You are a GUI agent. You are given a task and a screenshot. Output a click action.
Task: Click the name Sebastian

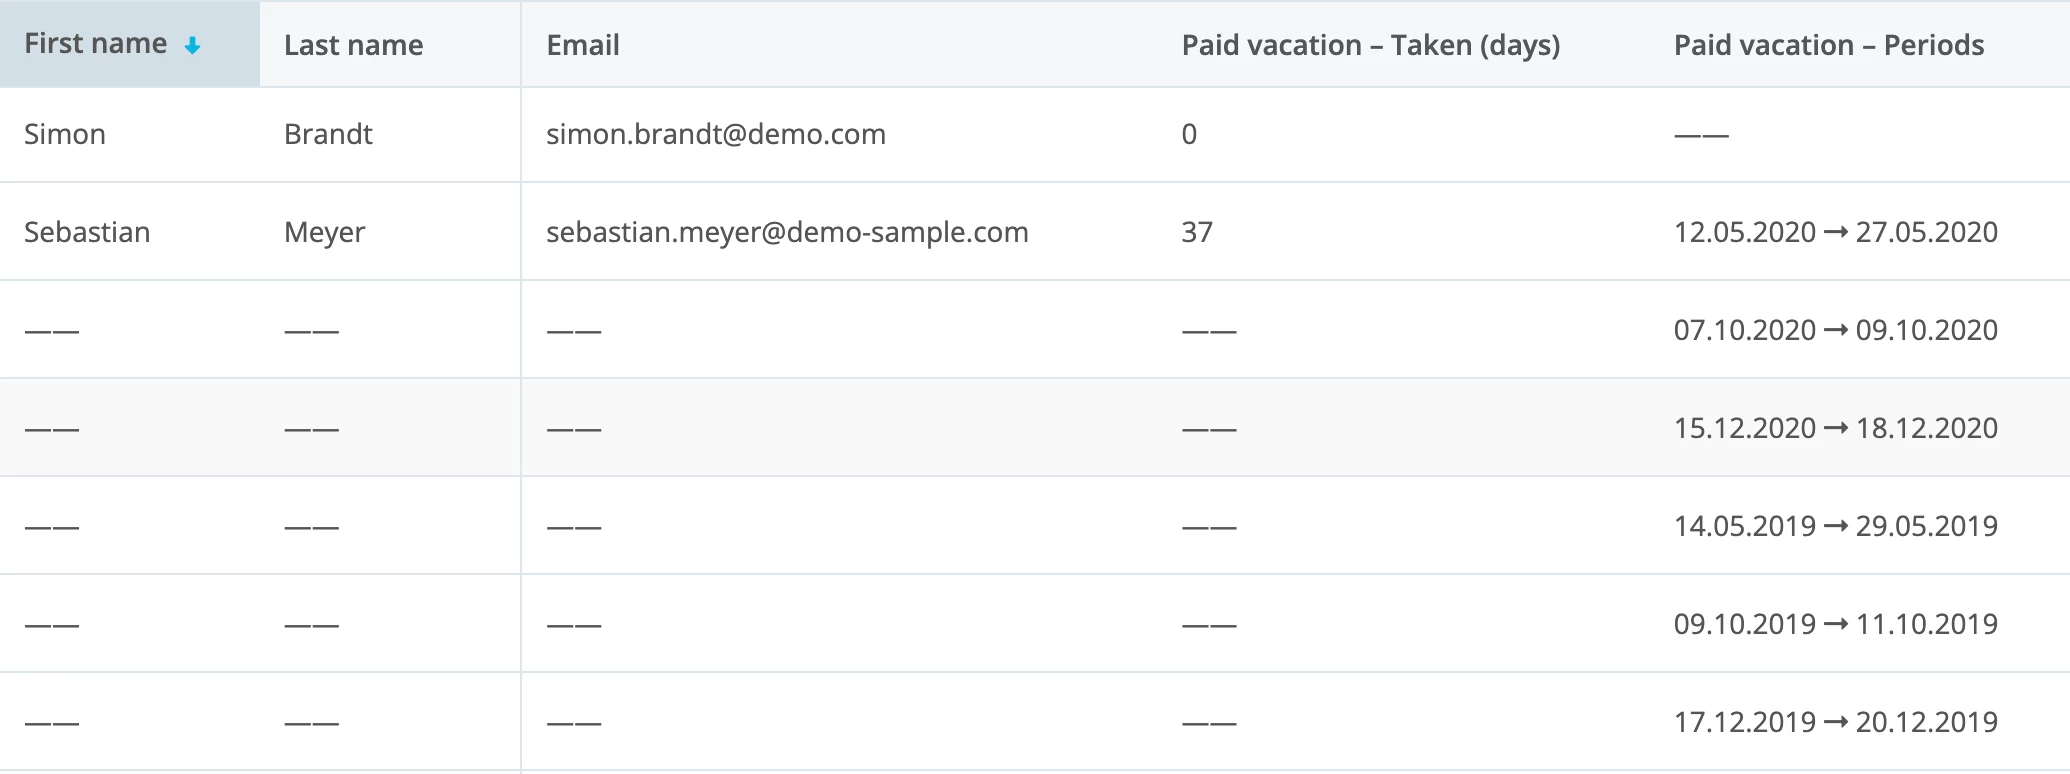[x=87, y=232]
